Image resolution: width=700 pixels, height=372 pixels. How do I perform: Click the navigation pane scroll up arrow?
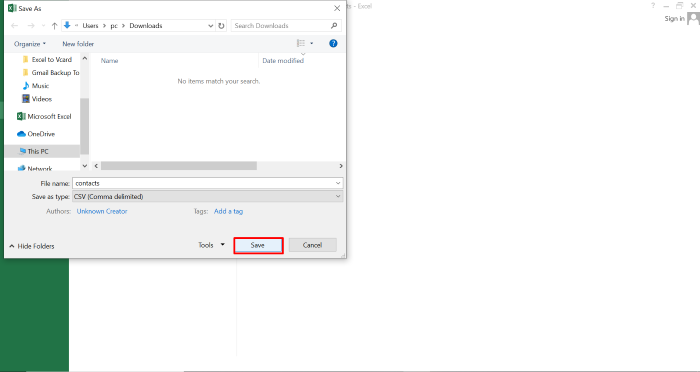[85, 58]
